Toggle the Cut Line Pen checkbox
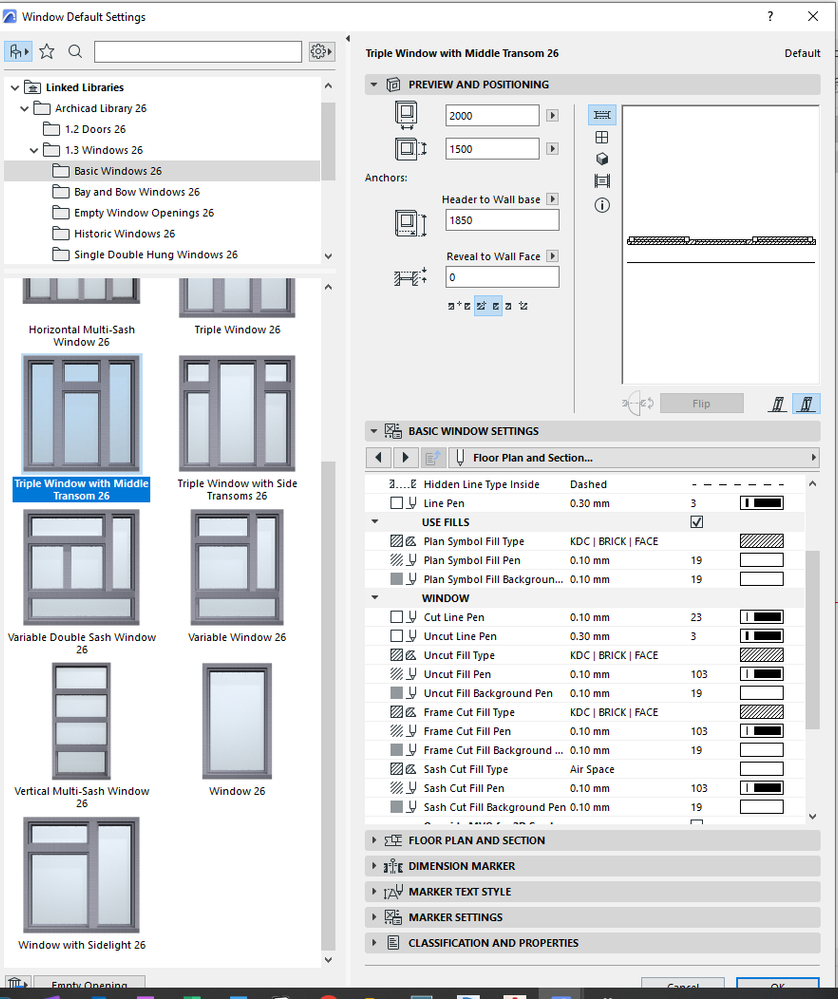838x999 pixels. (396, 617)
